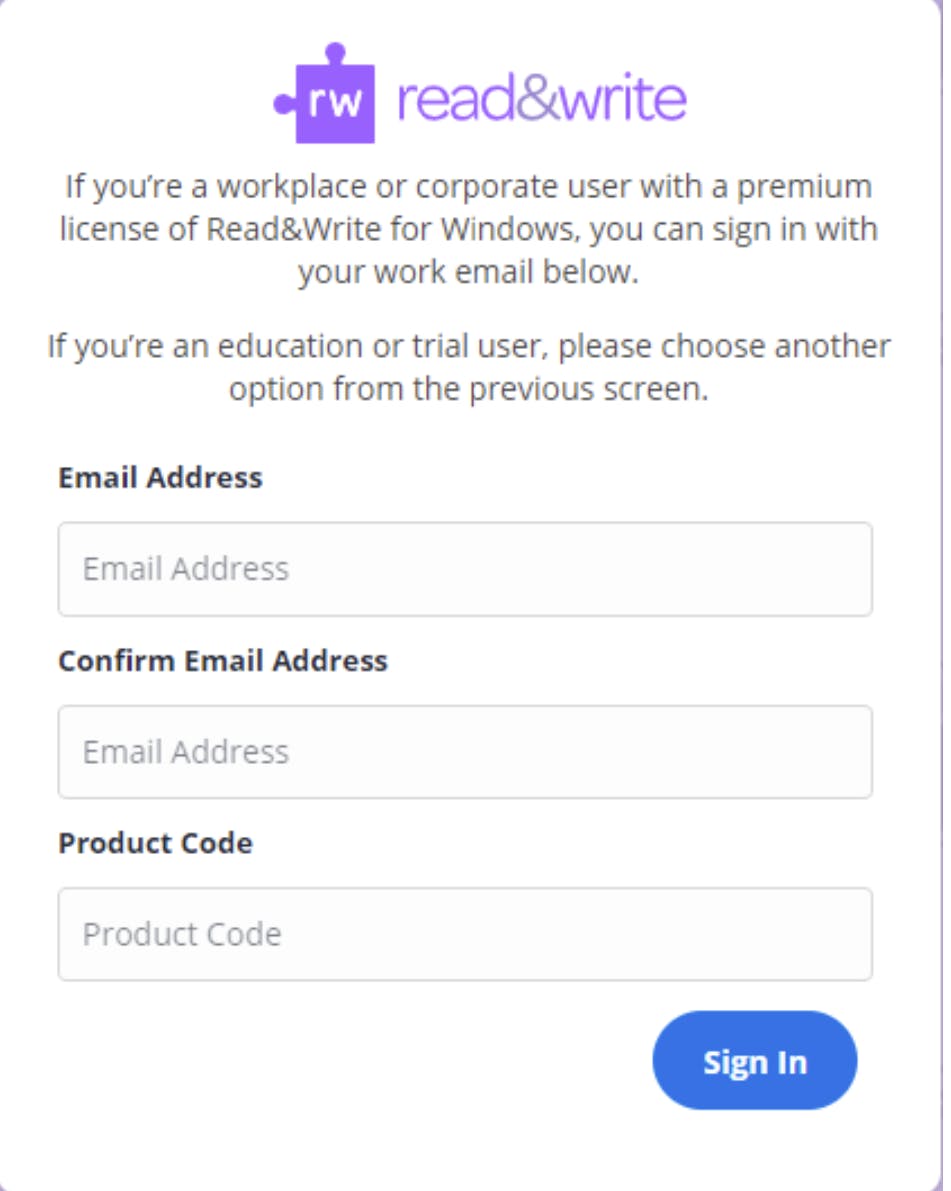Click the bold "Product Code" label
Image resolution: width=951 pixels, height=1191 pixels.
tap(155, 844)
